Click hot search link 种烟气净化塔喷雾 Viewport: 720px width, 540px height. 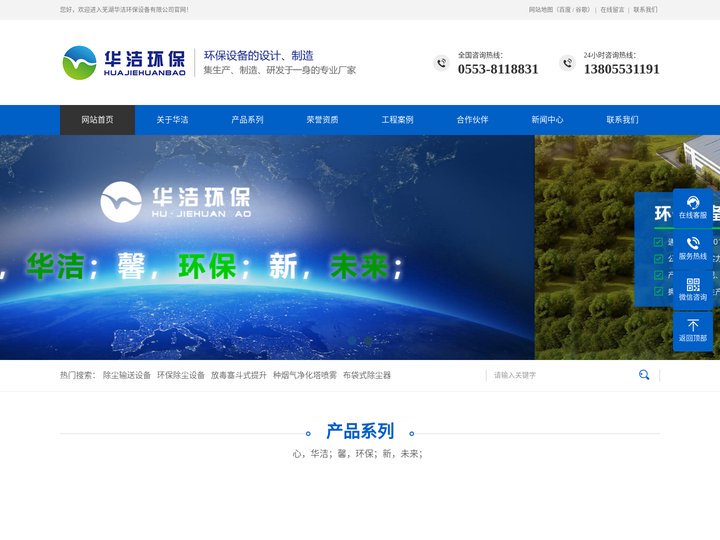(x=305, y=375)
